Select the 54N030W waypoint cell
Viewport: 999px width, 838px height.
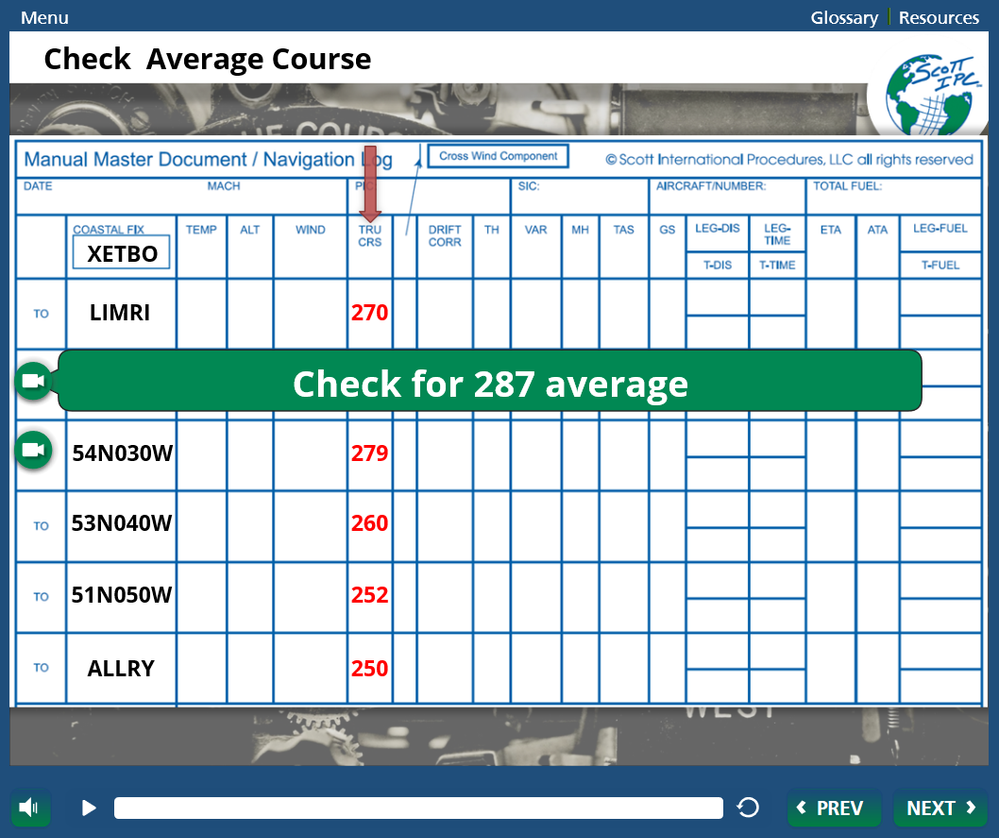click(x=121, y=454)
